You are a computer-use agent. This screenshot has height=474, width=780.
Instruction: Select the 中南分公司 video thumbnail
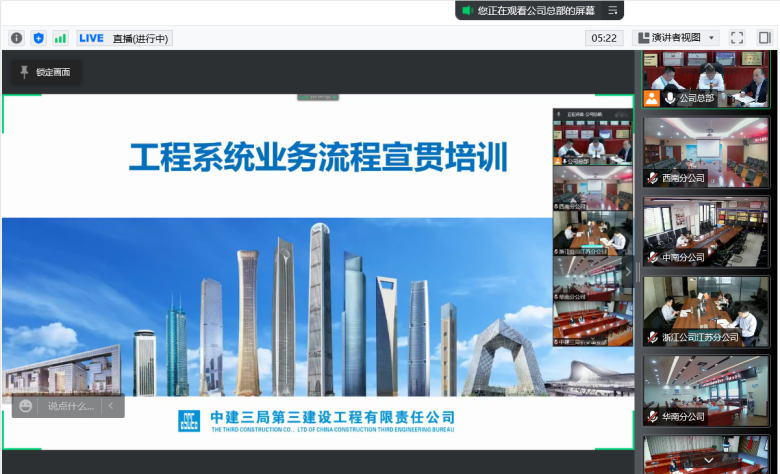click(x=706, y=231)
